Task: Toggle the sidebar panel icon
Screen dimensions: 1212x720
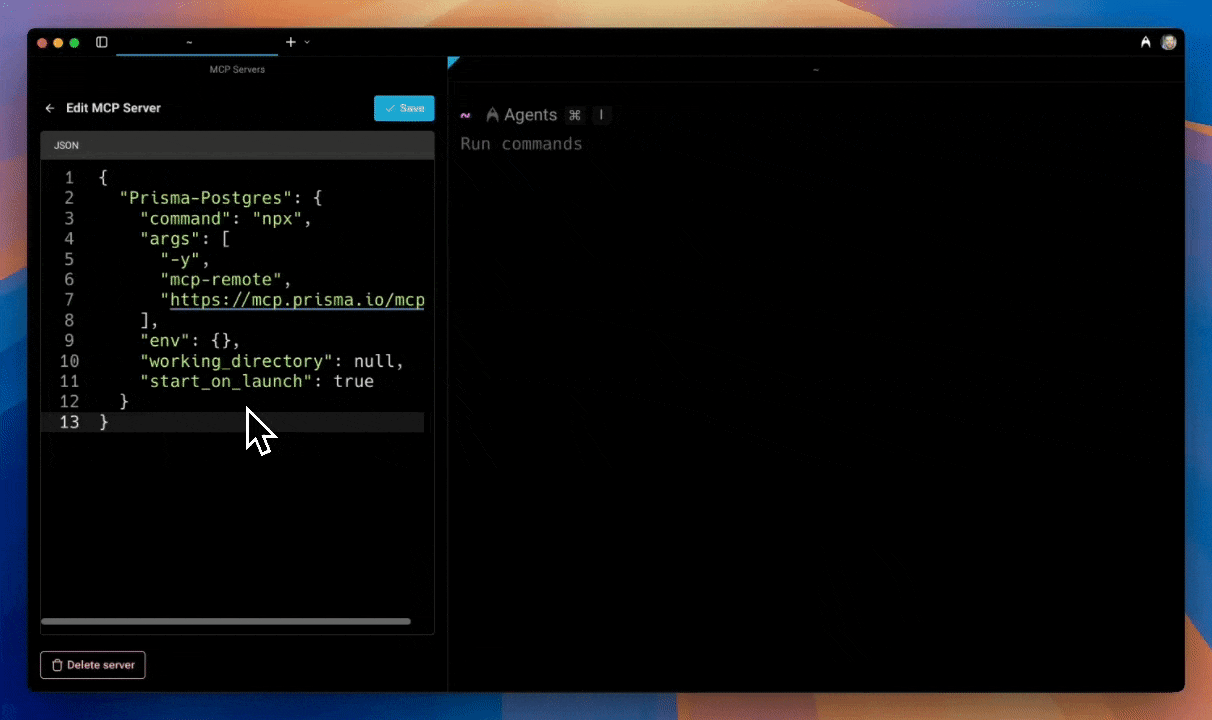Action: click(101, 42)
